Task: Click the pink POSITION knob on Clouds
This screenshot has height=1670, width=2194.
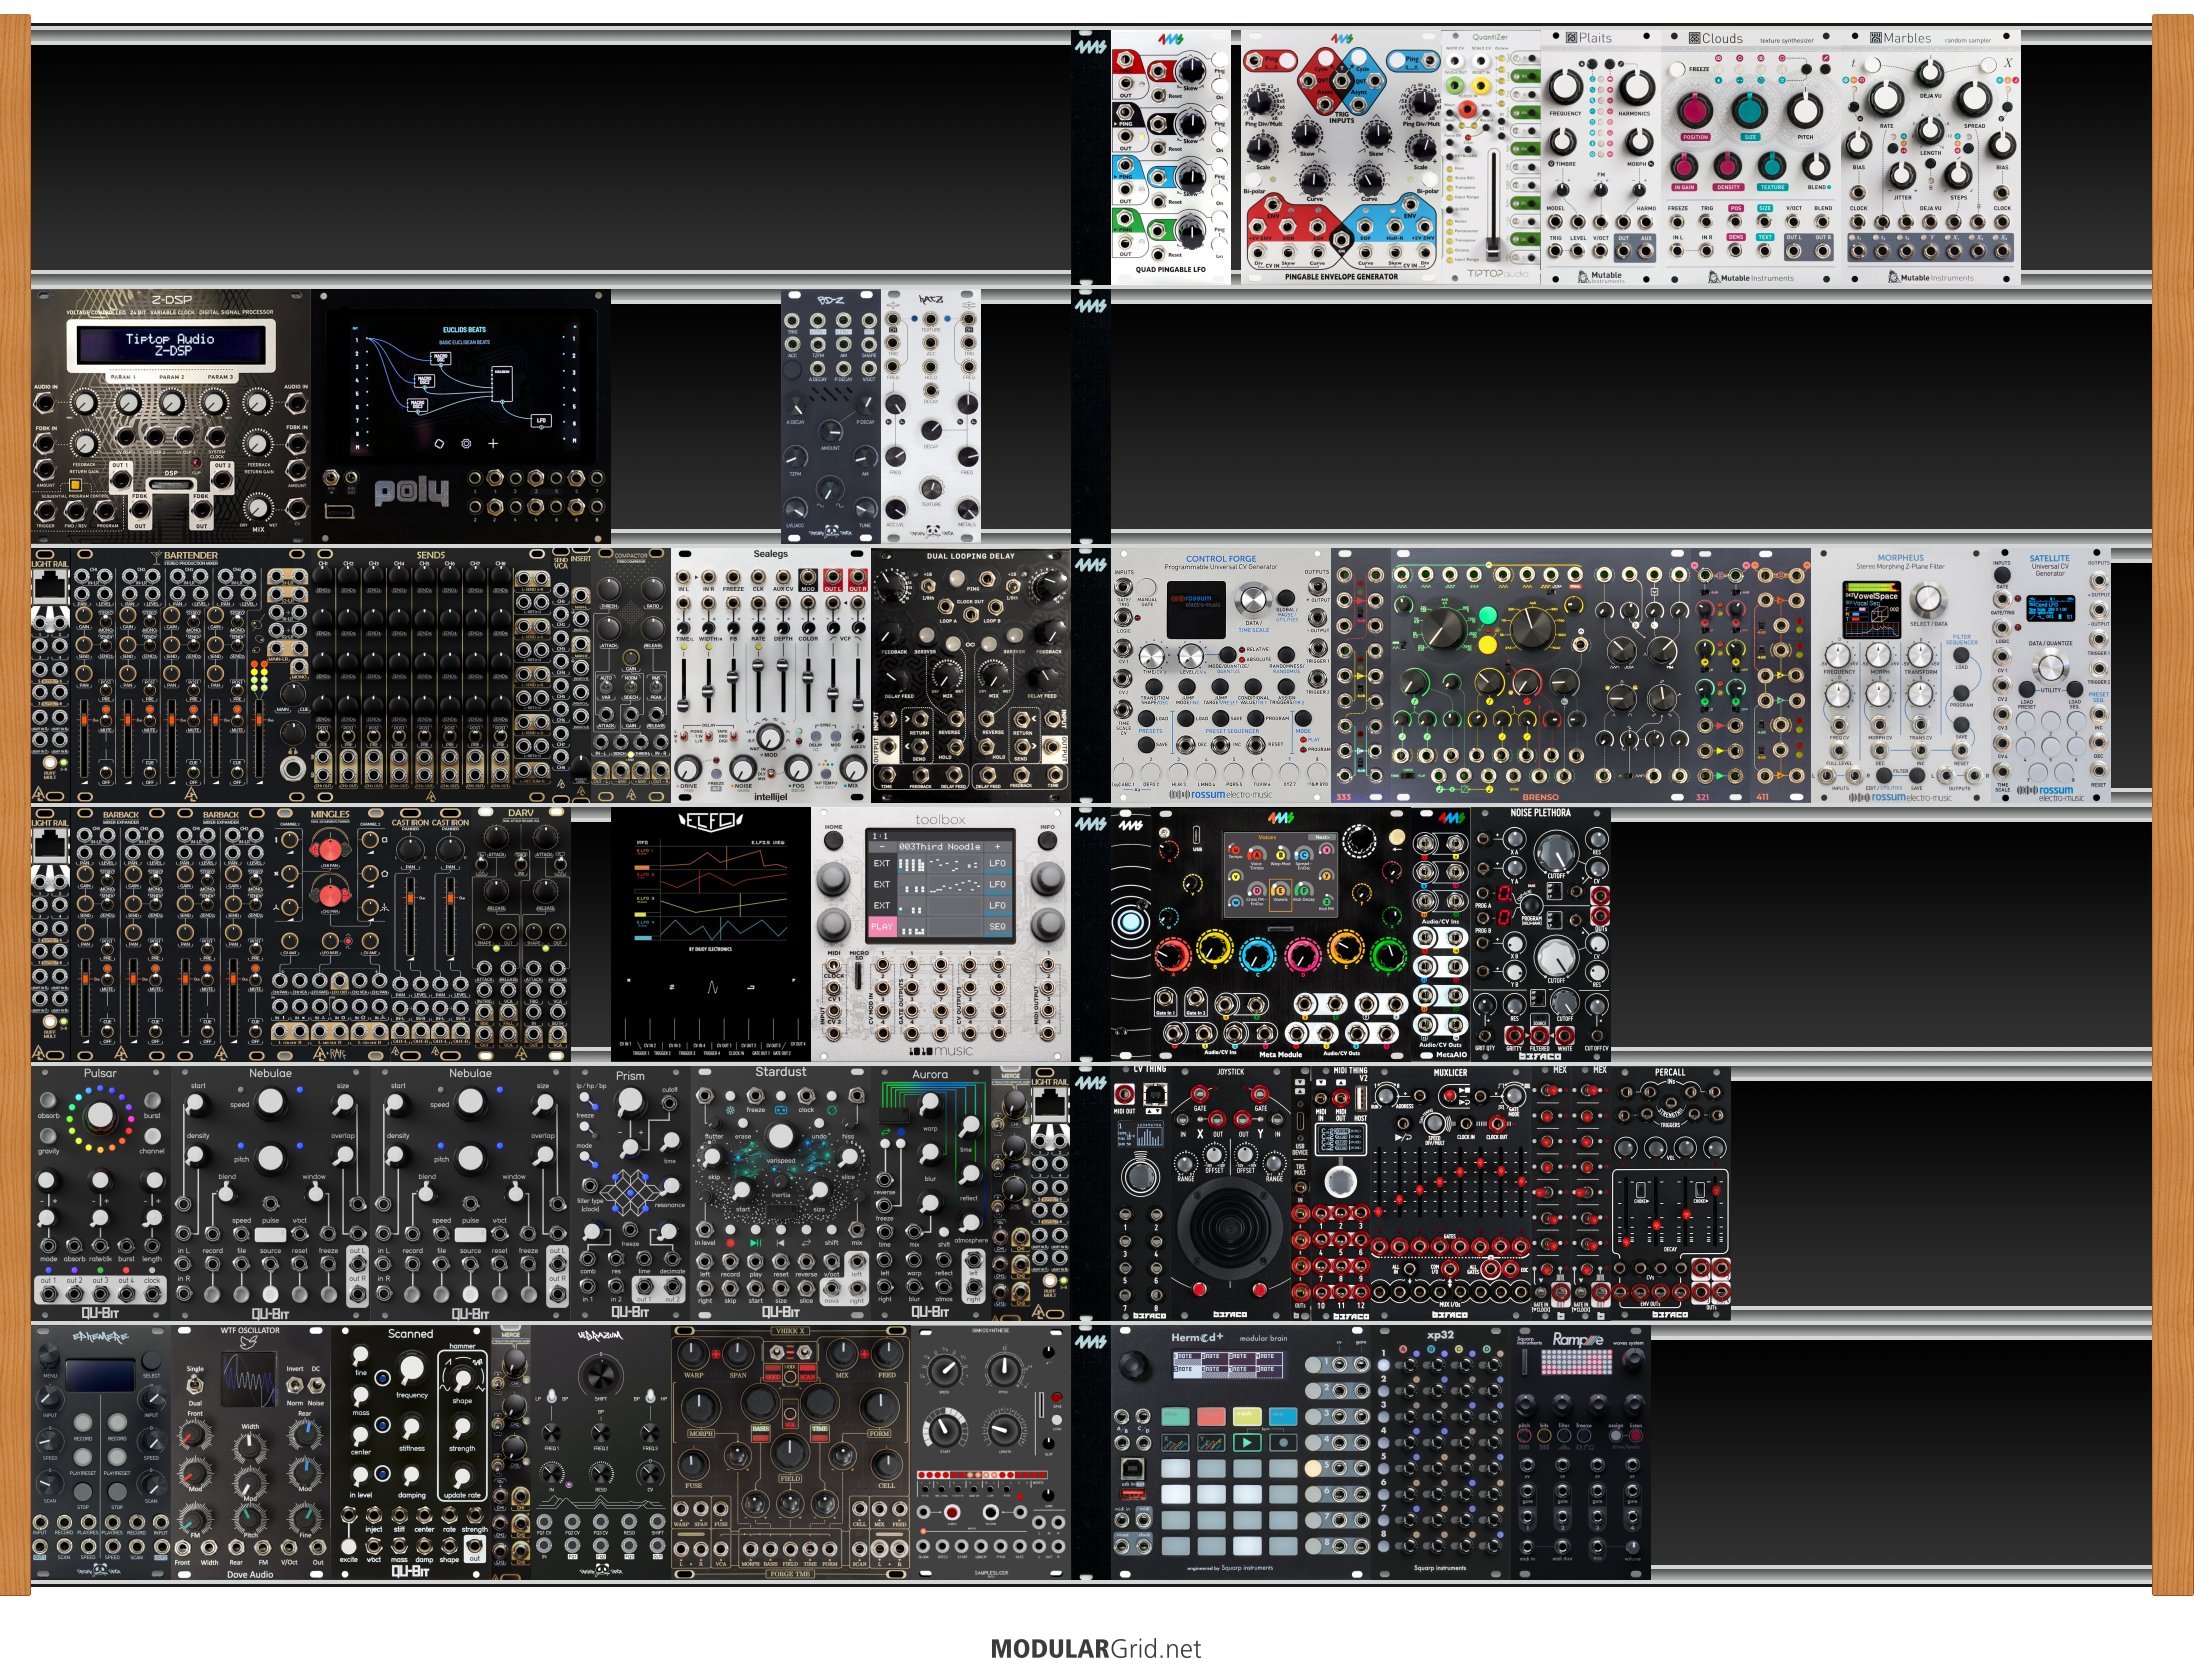Action: (1696, 111)
